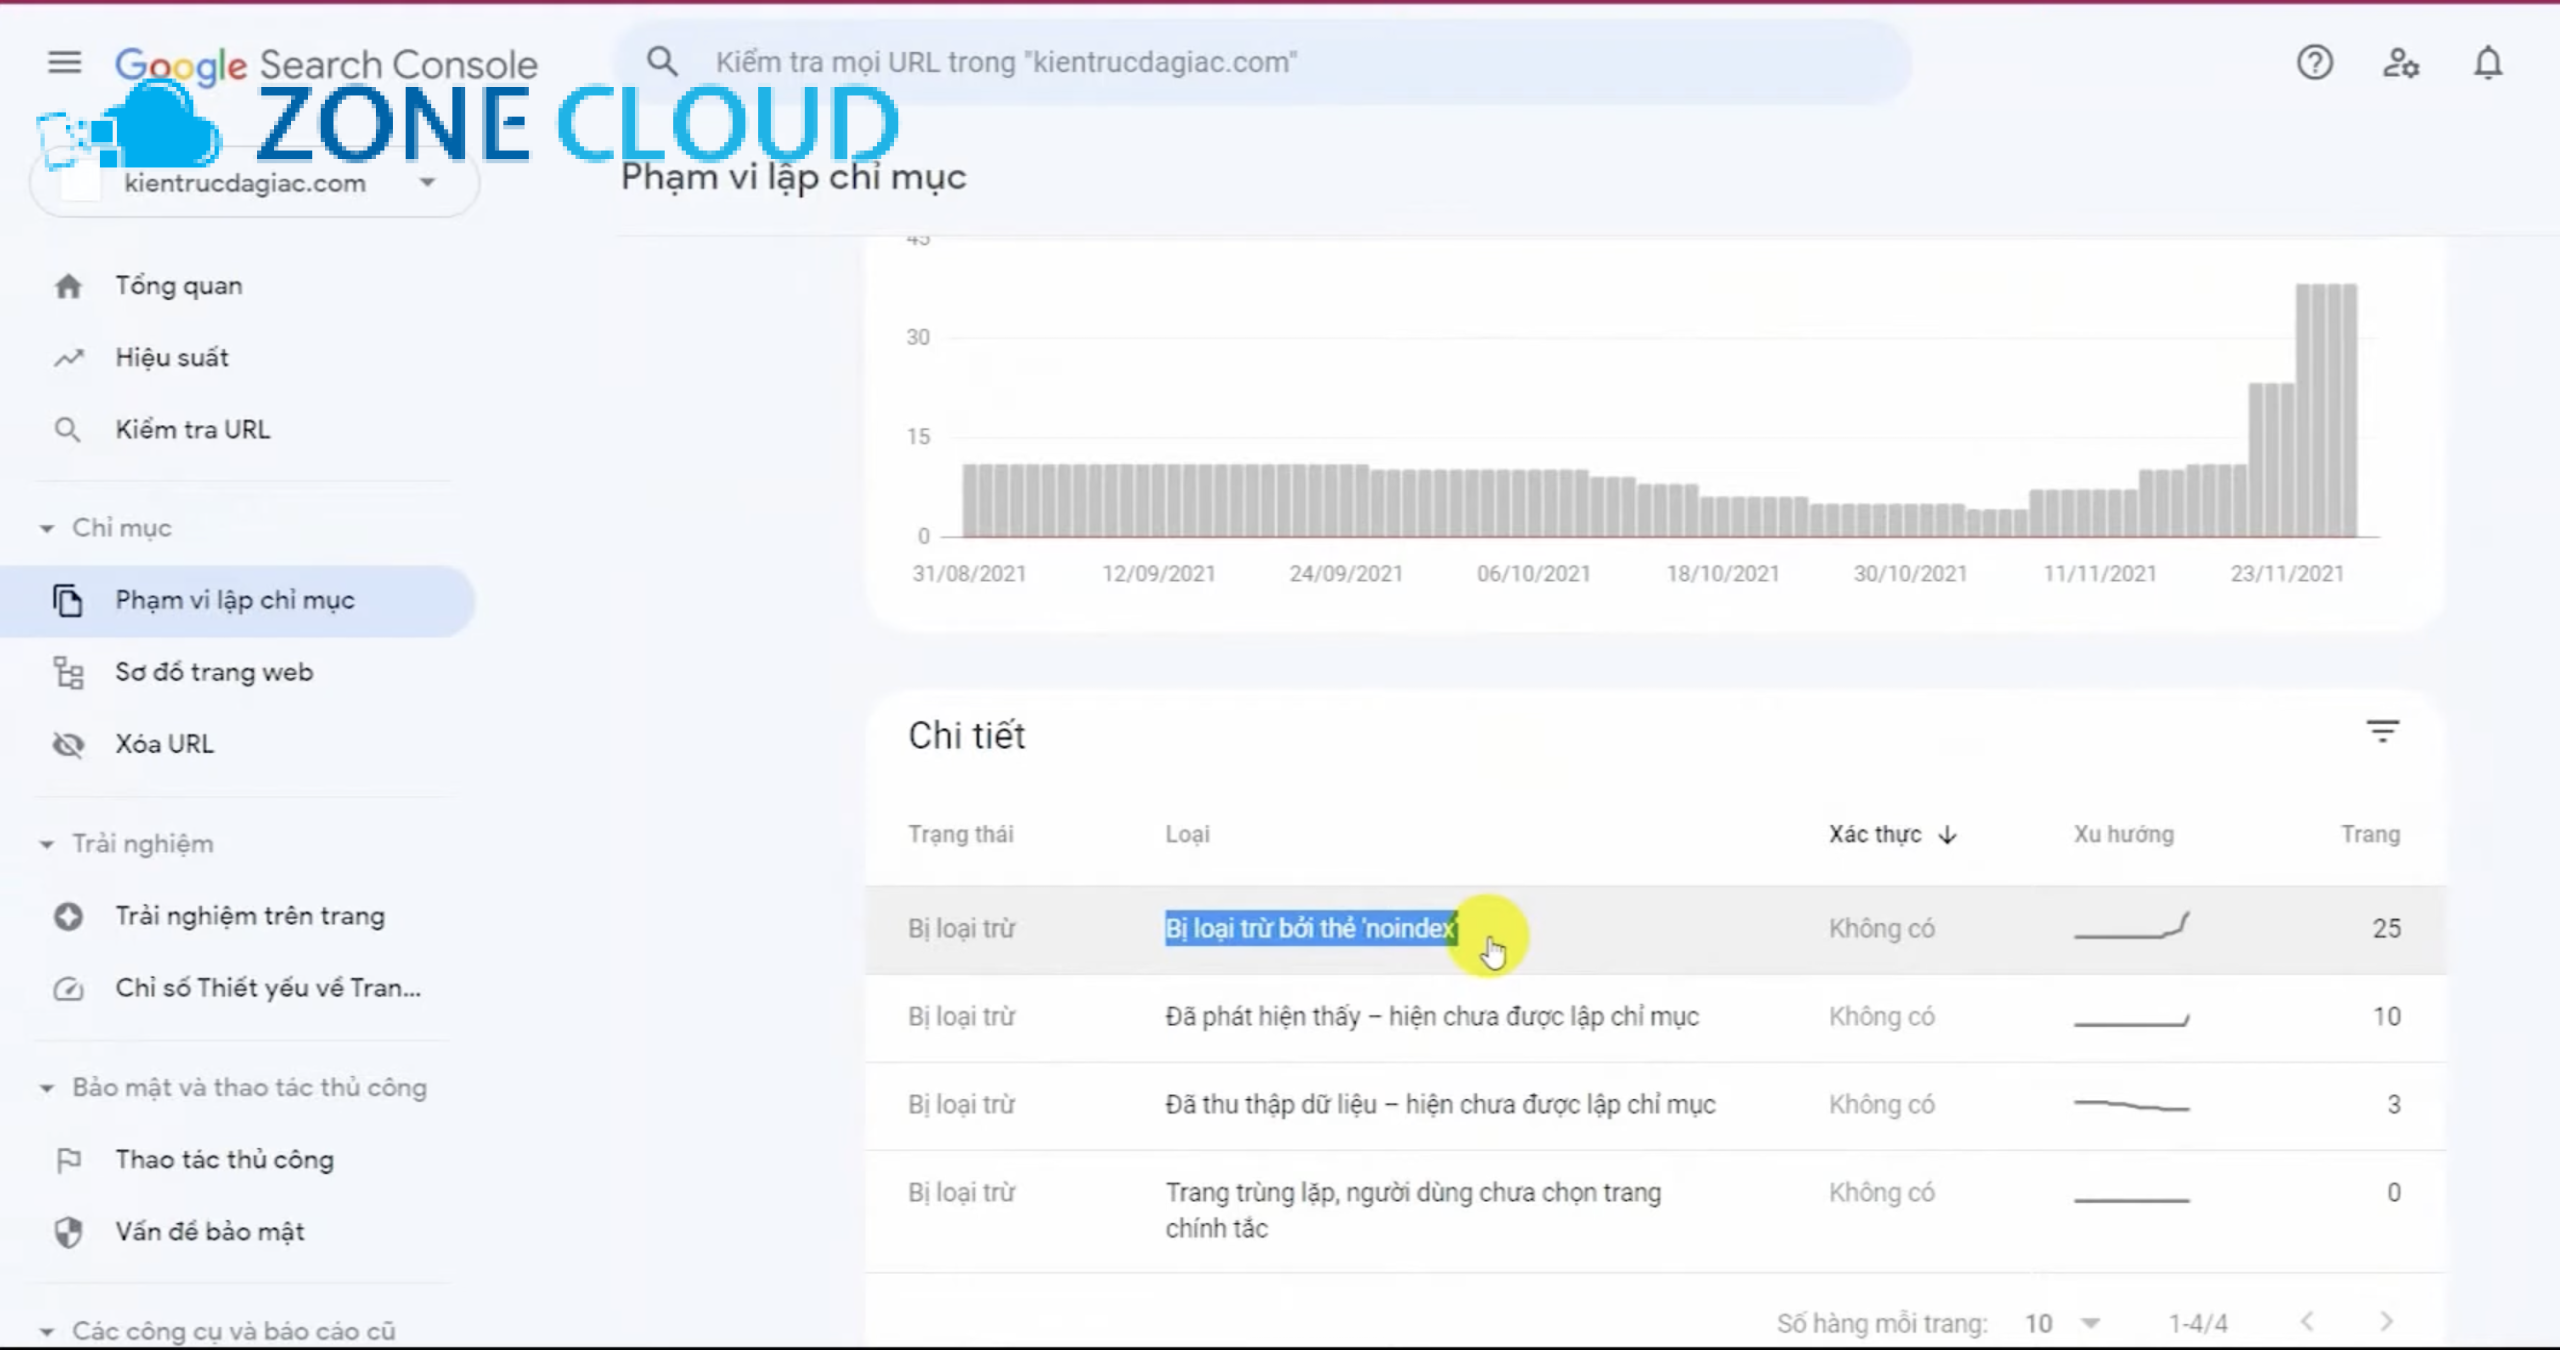Viewport: 2560px width, 1350px height.
Task: Click the tallest chart bars near 23/11/2021
Action: pyautogui.click(x=2326, y=410)
